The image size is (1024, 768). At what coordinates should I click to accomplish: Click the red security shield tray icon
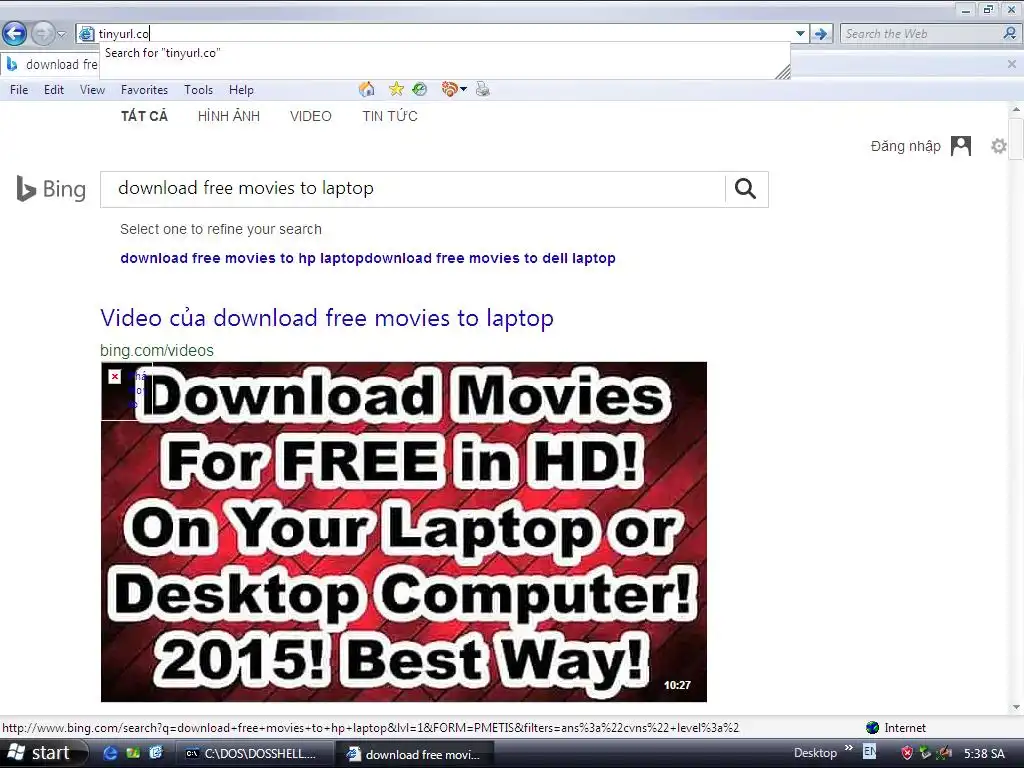click(907, 754)
